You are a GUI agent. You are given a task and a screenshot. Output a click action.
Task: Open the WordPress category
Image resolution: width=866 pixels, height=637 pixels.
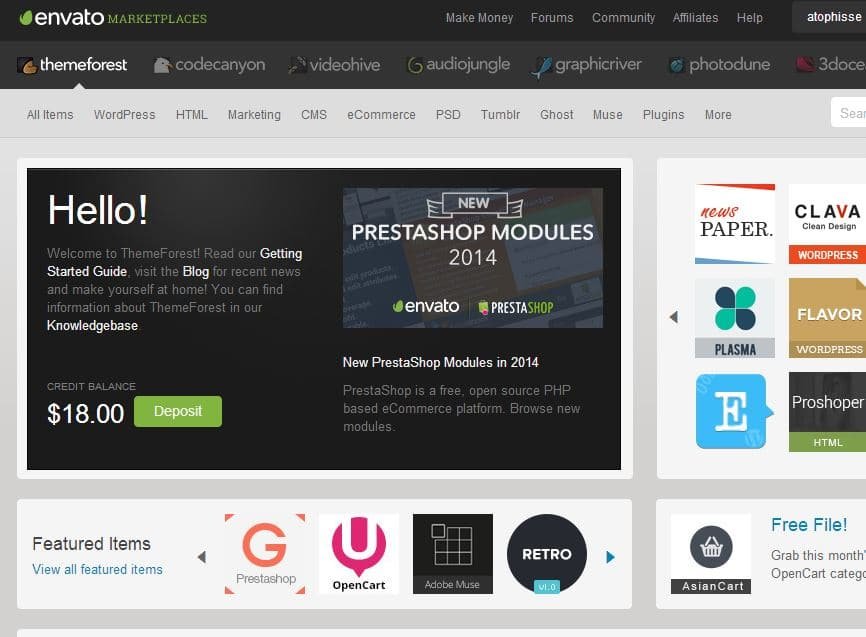(x=124, y=114)
